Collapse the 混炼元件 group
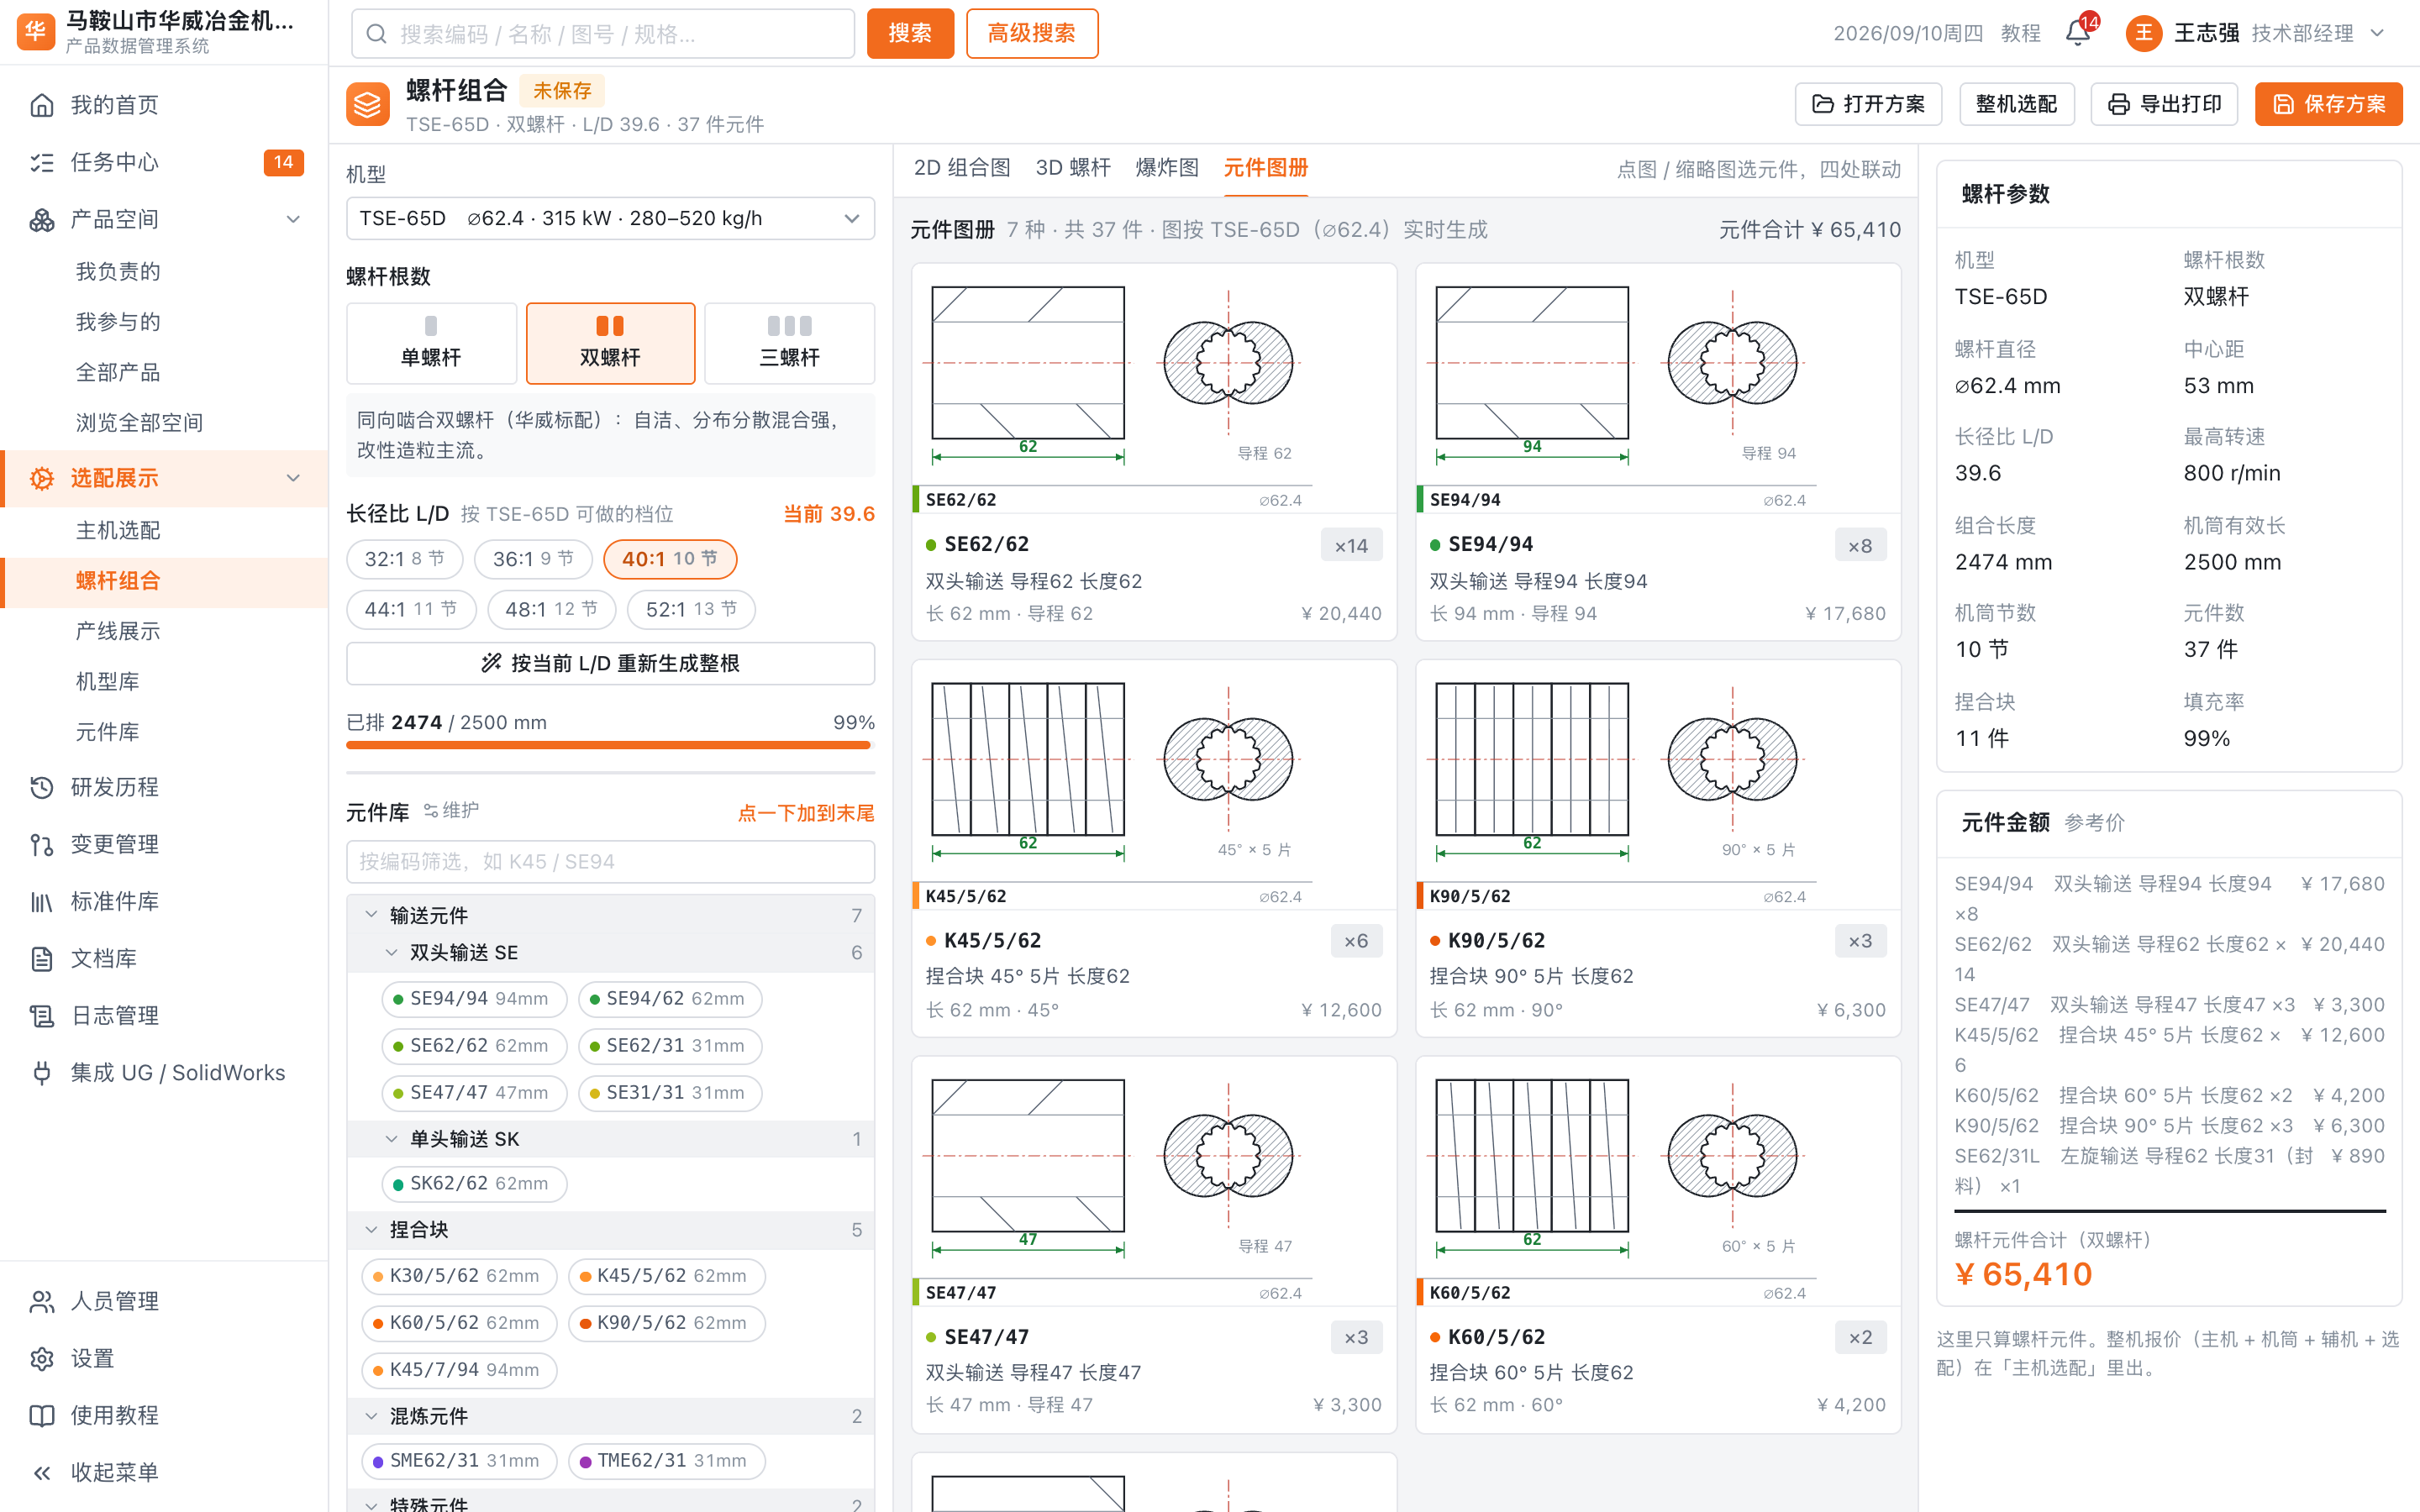This screenshot has height=1512, width=2420. (371, 1416)
